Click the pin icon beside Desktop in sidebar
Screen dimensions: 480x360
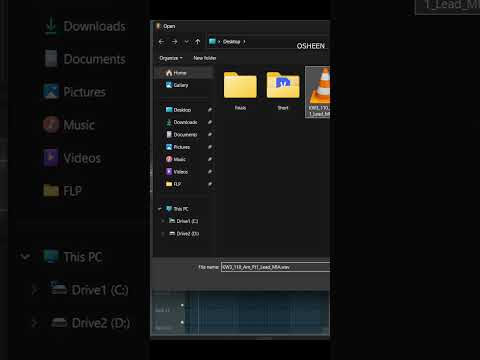210,110
